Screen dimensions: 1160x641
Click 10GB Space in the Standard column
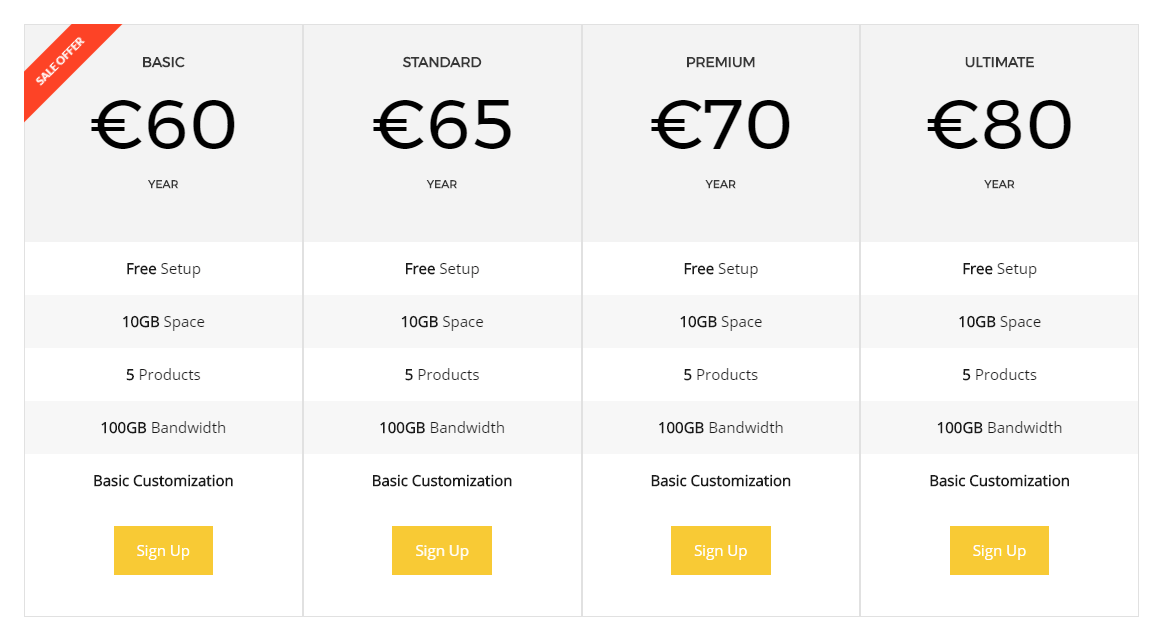tap(442, 322)
